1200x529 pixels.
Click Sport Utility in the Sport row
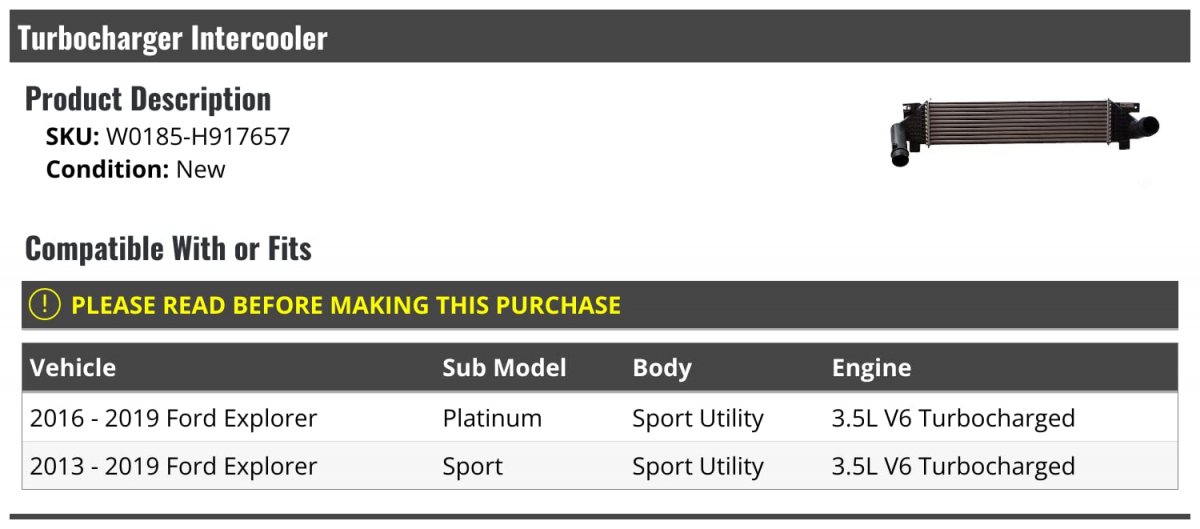tap(698, 466)
